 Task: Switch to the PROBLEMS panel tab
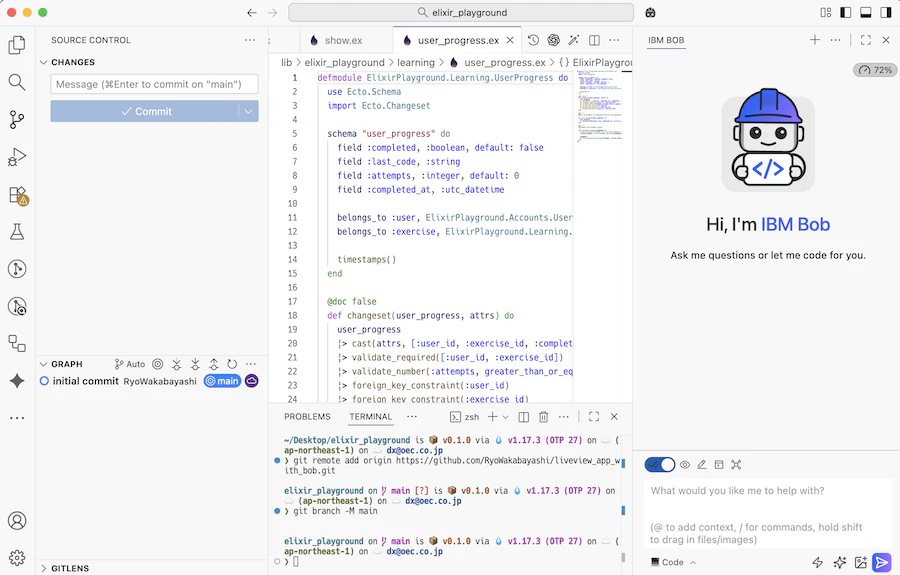(x=307, y=417)
